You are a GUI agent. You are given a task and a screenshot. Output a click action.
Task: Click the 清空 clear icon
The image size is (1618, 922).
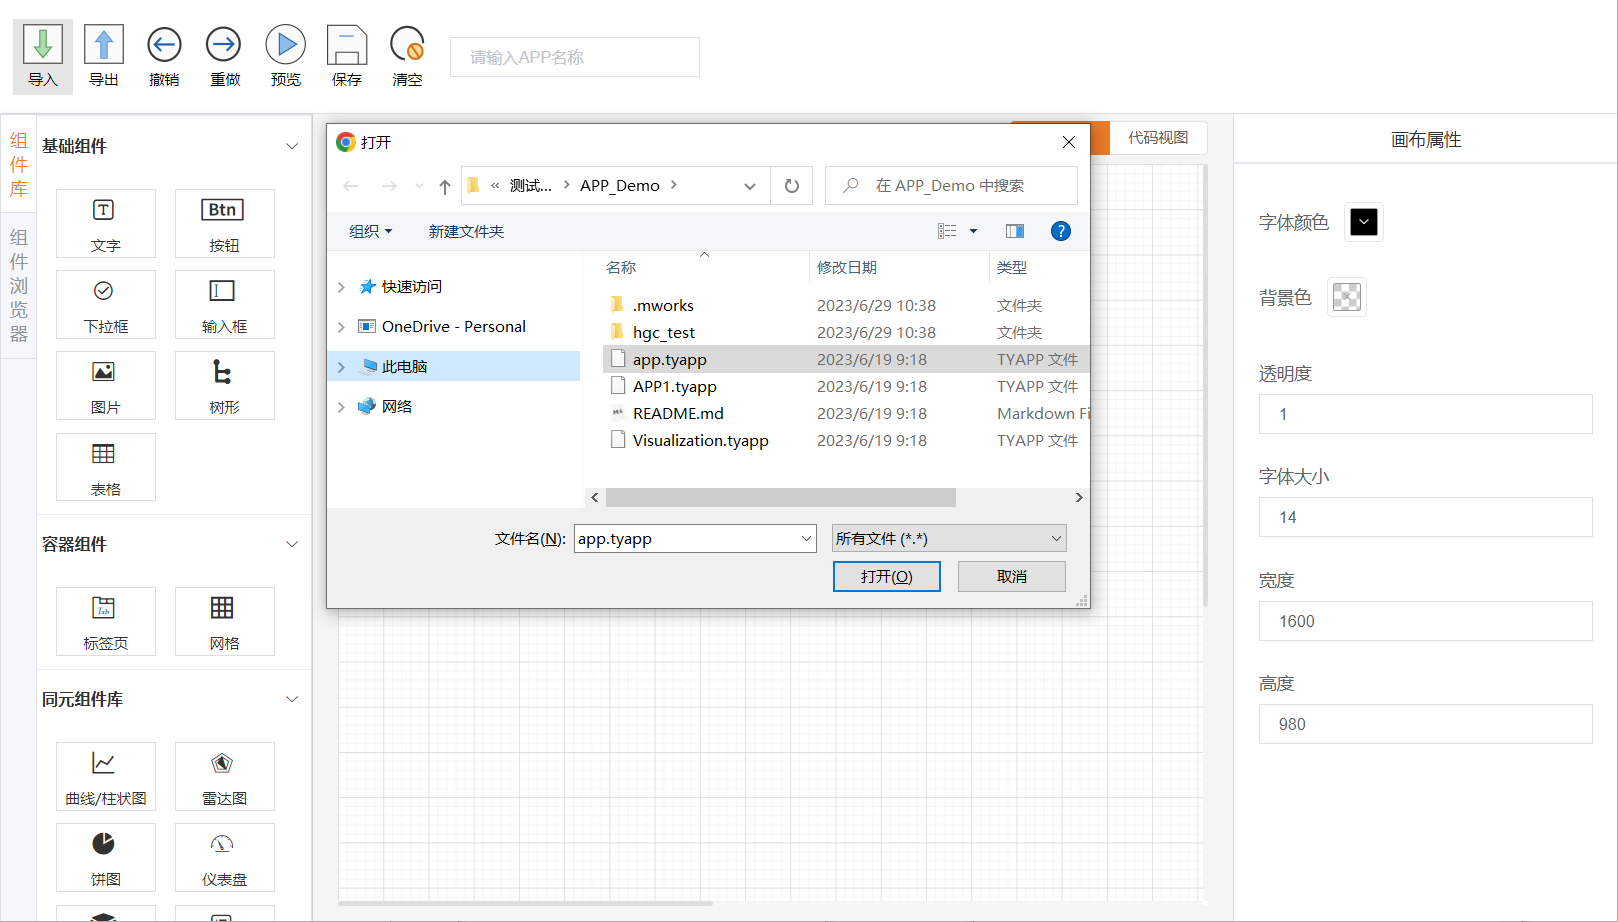tap(407, 45)
